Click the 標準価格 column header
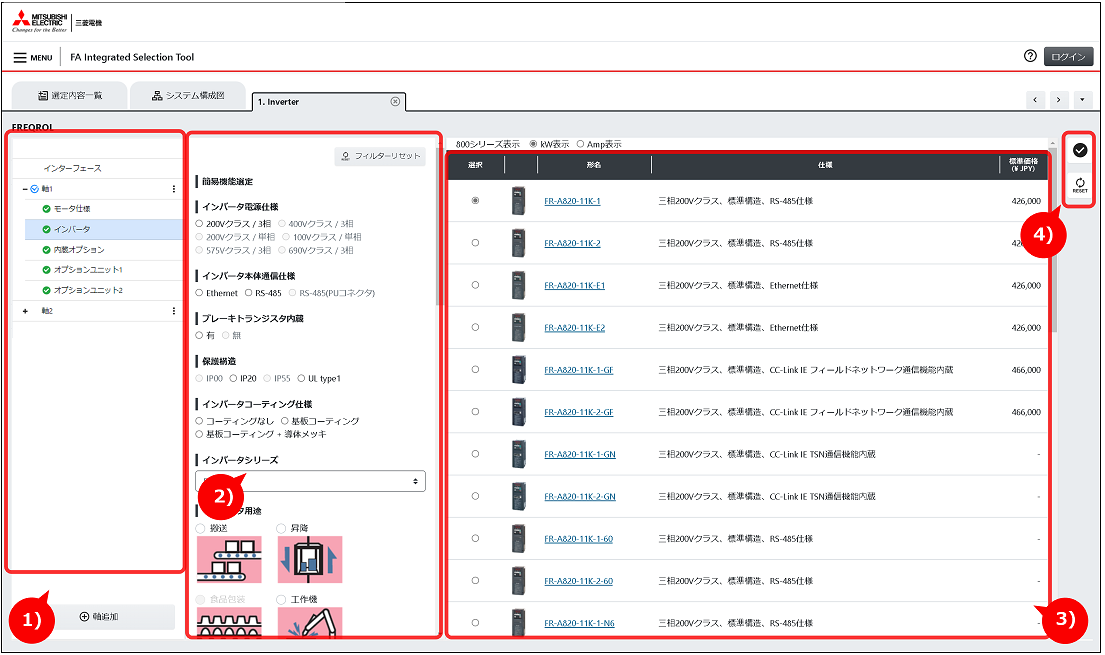 pos(1023,165)
